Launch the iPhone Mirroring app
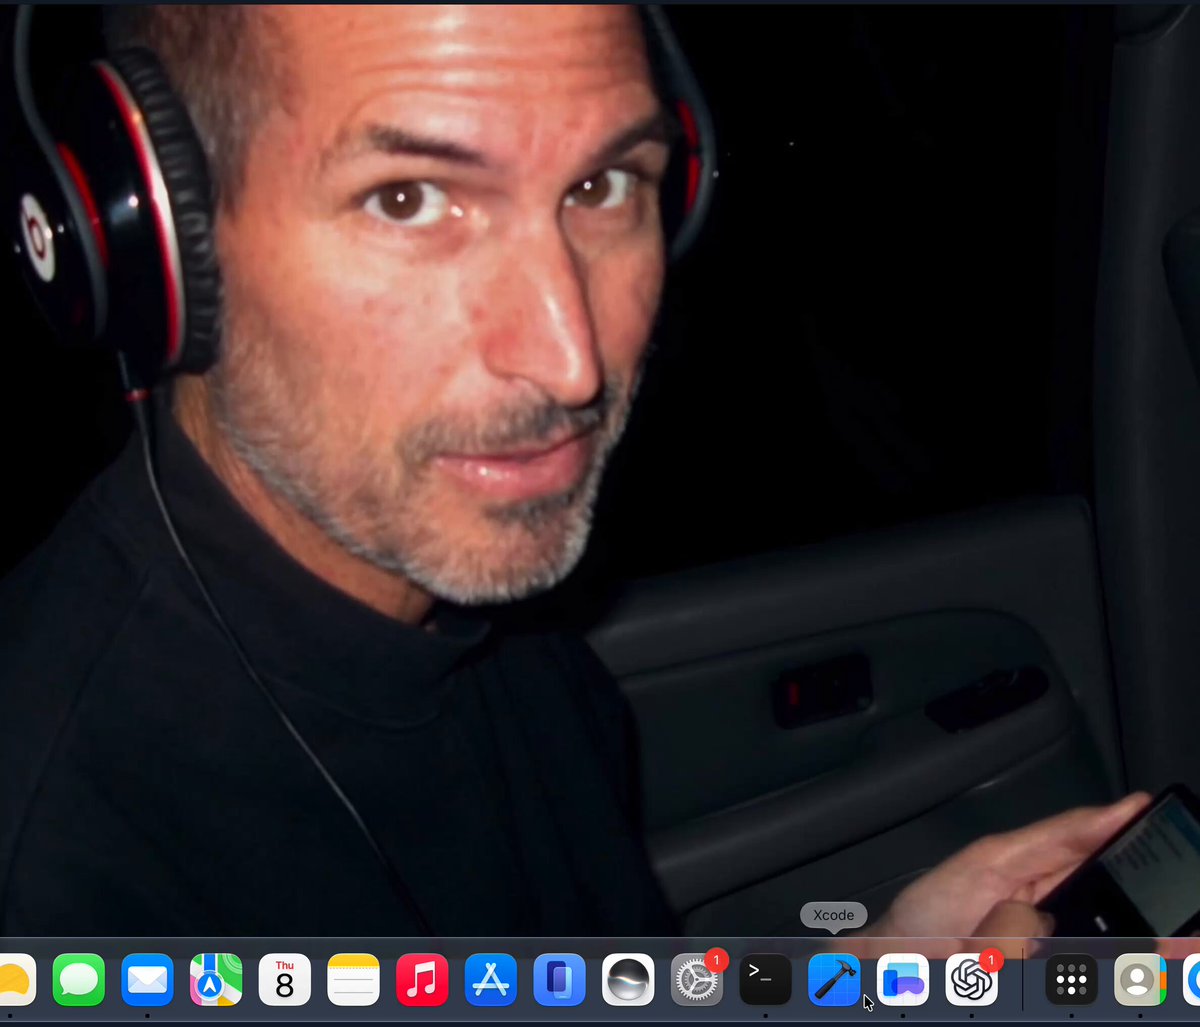 (x=559, y=979)
